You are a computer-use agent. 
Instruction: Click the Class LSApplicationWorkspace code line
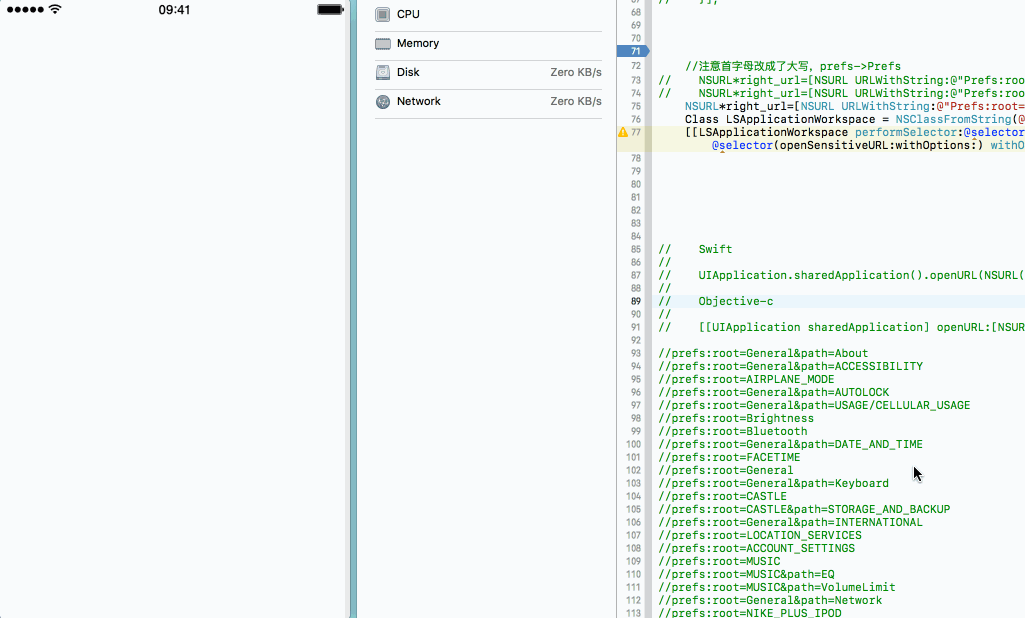click(855, 119)
